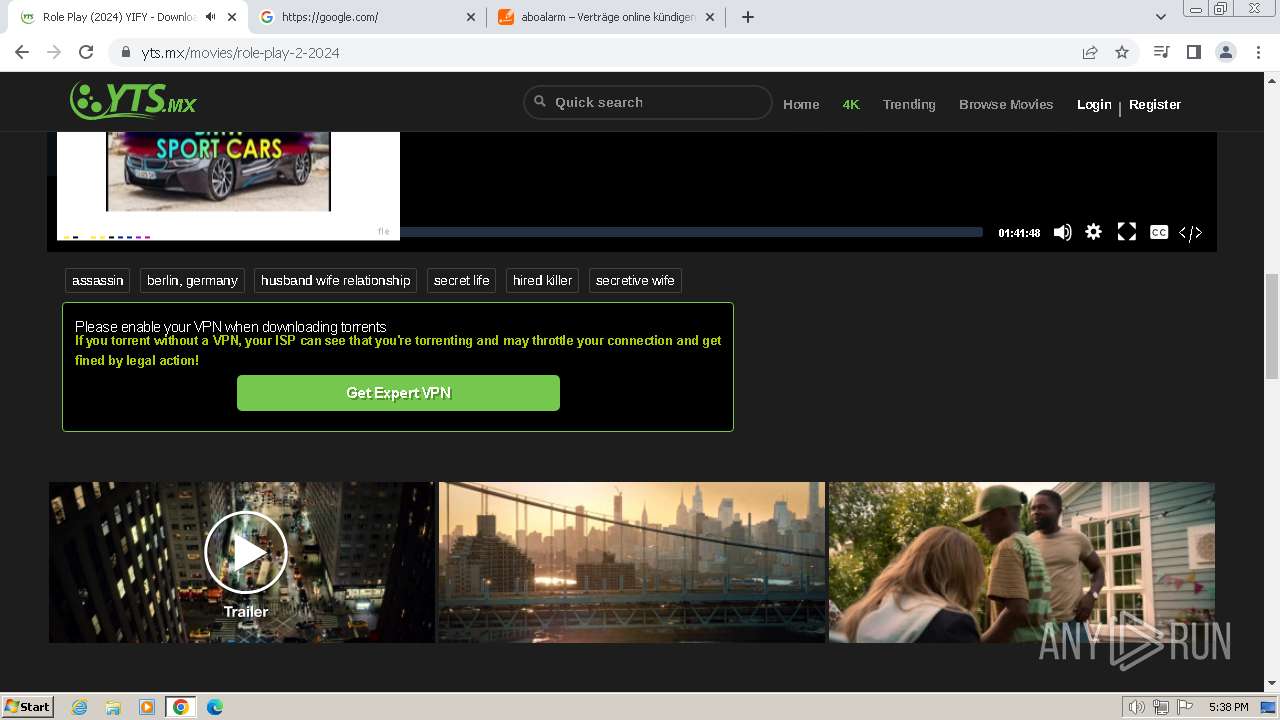
Task: Click the Login link
Action: click(1094, 104)
